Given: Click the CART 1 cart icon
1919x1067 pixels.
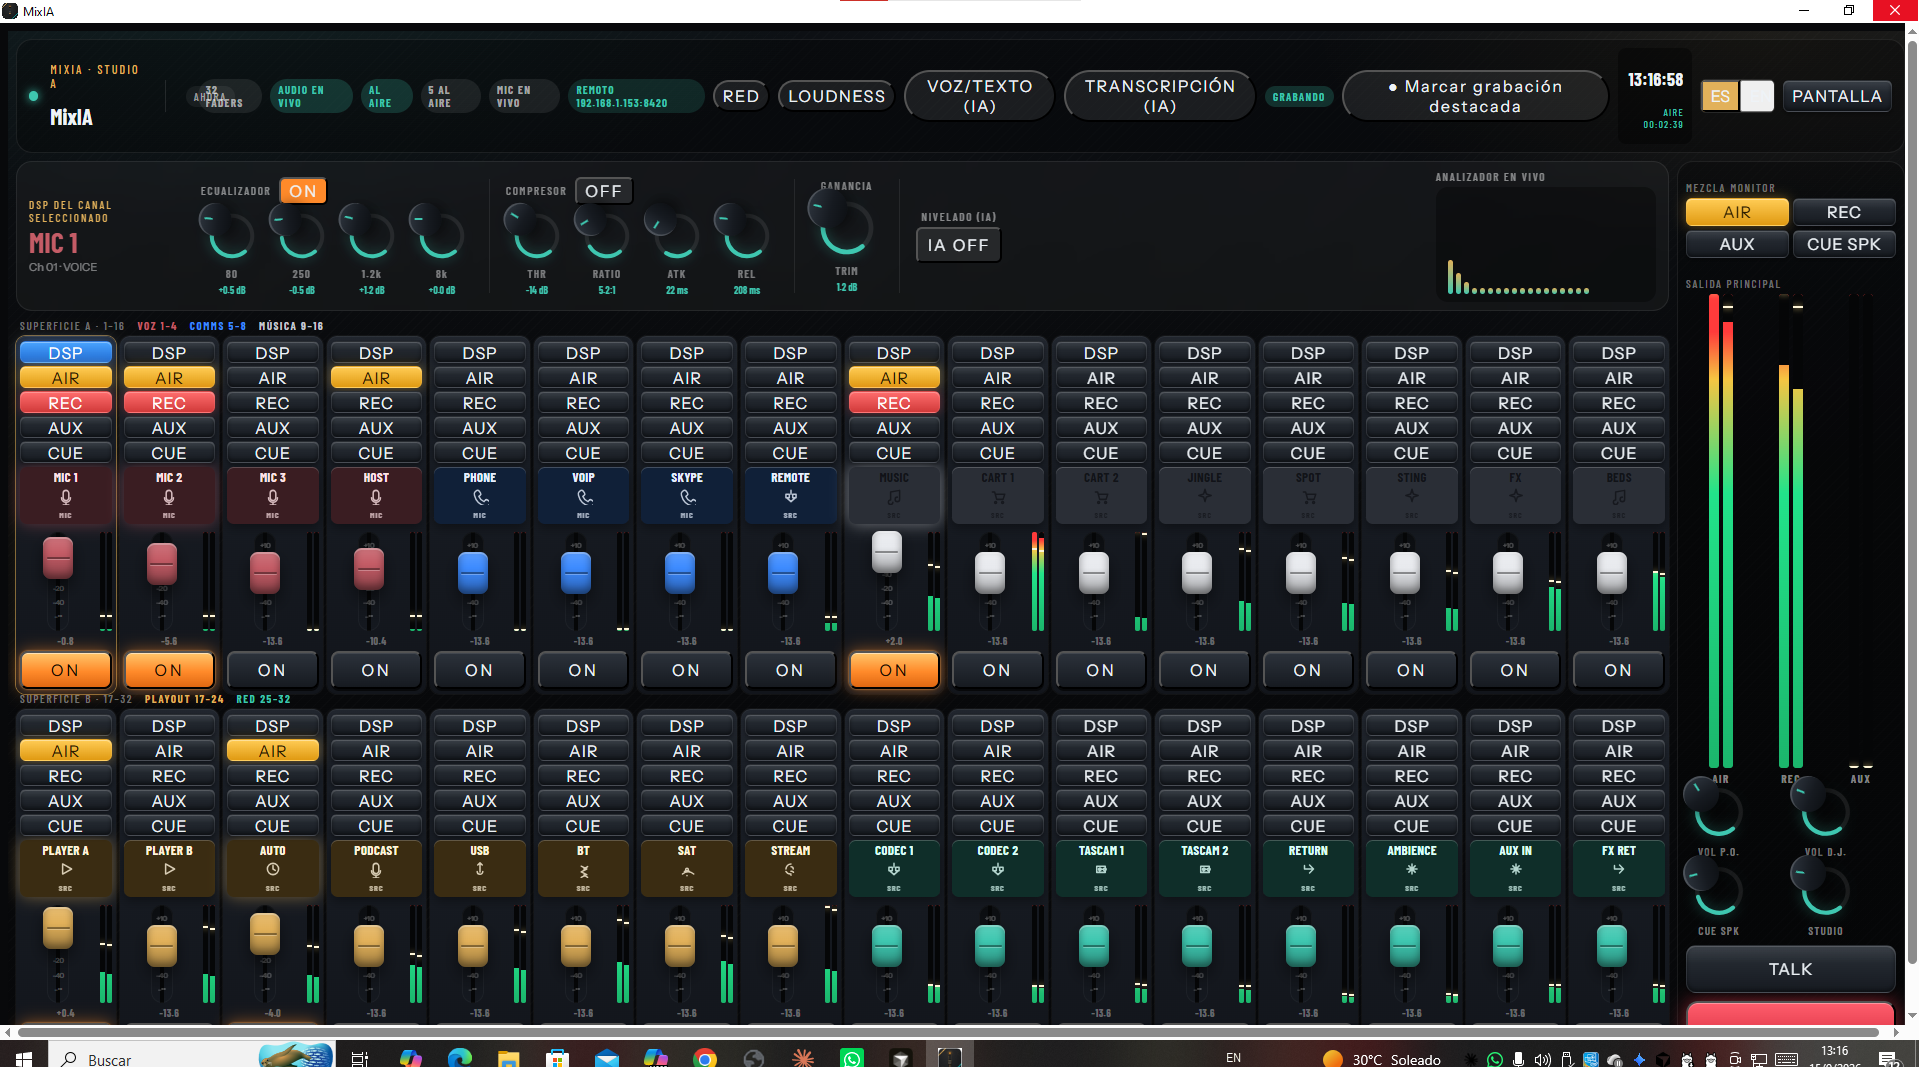Looking at the screenshot, I should pos(997,497).
